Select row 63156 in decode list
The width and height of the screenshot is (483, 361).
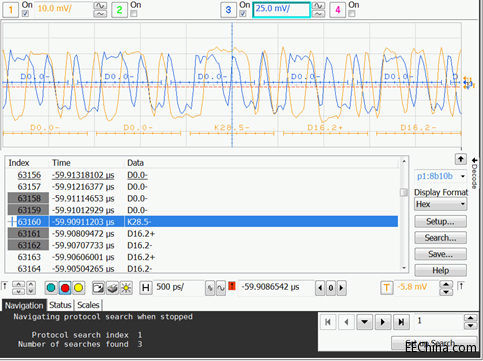[203, 175]
